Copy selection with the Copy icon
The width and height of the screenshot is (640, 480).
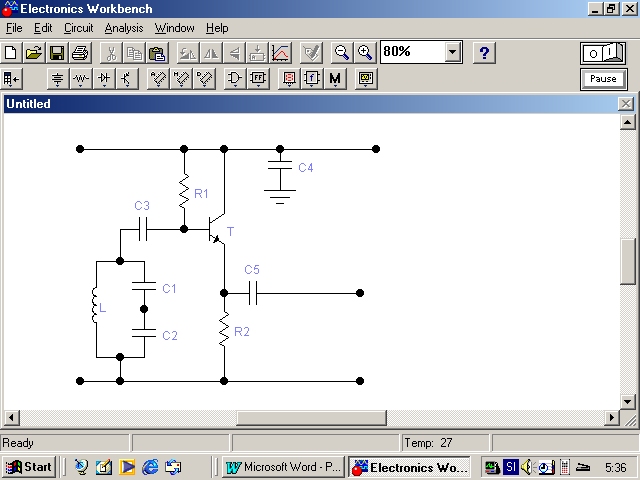[x=134, y=53]
